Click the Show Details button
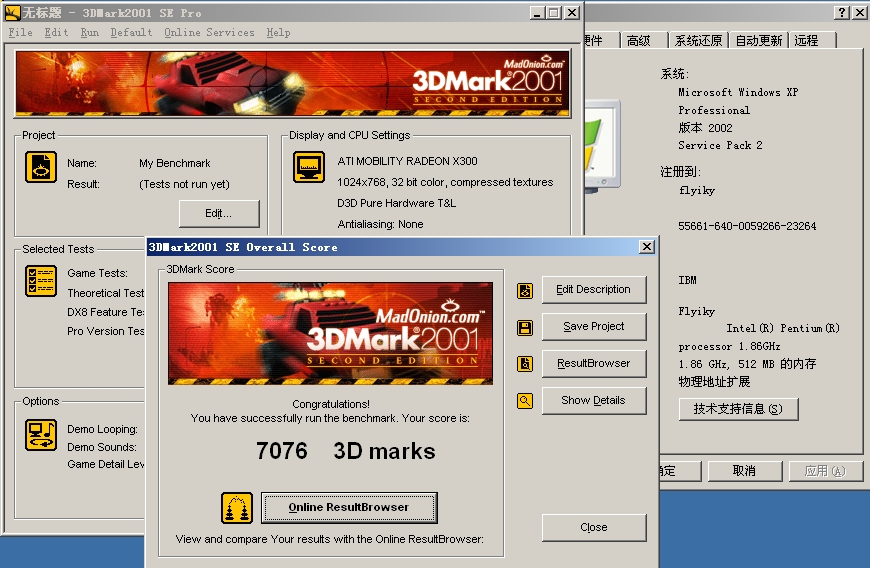Screen dimensions: 870x568 pos(594,400)
